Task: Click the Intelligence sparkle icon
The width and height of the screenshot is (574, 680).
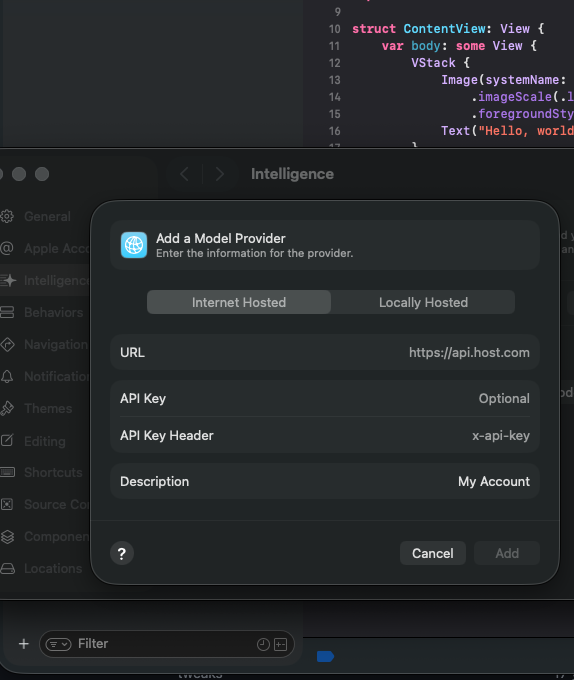Action: coord(8,280)
